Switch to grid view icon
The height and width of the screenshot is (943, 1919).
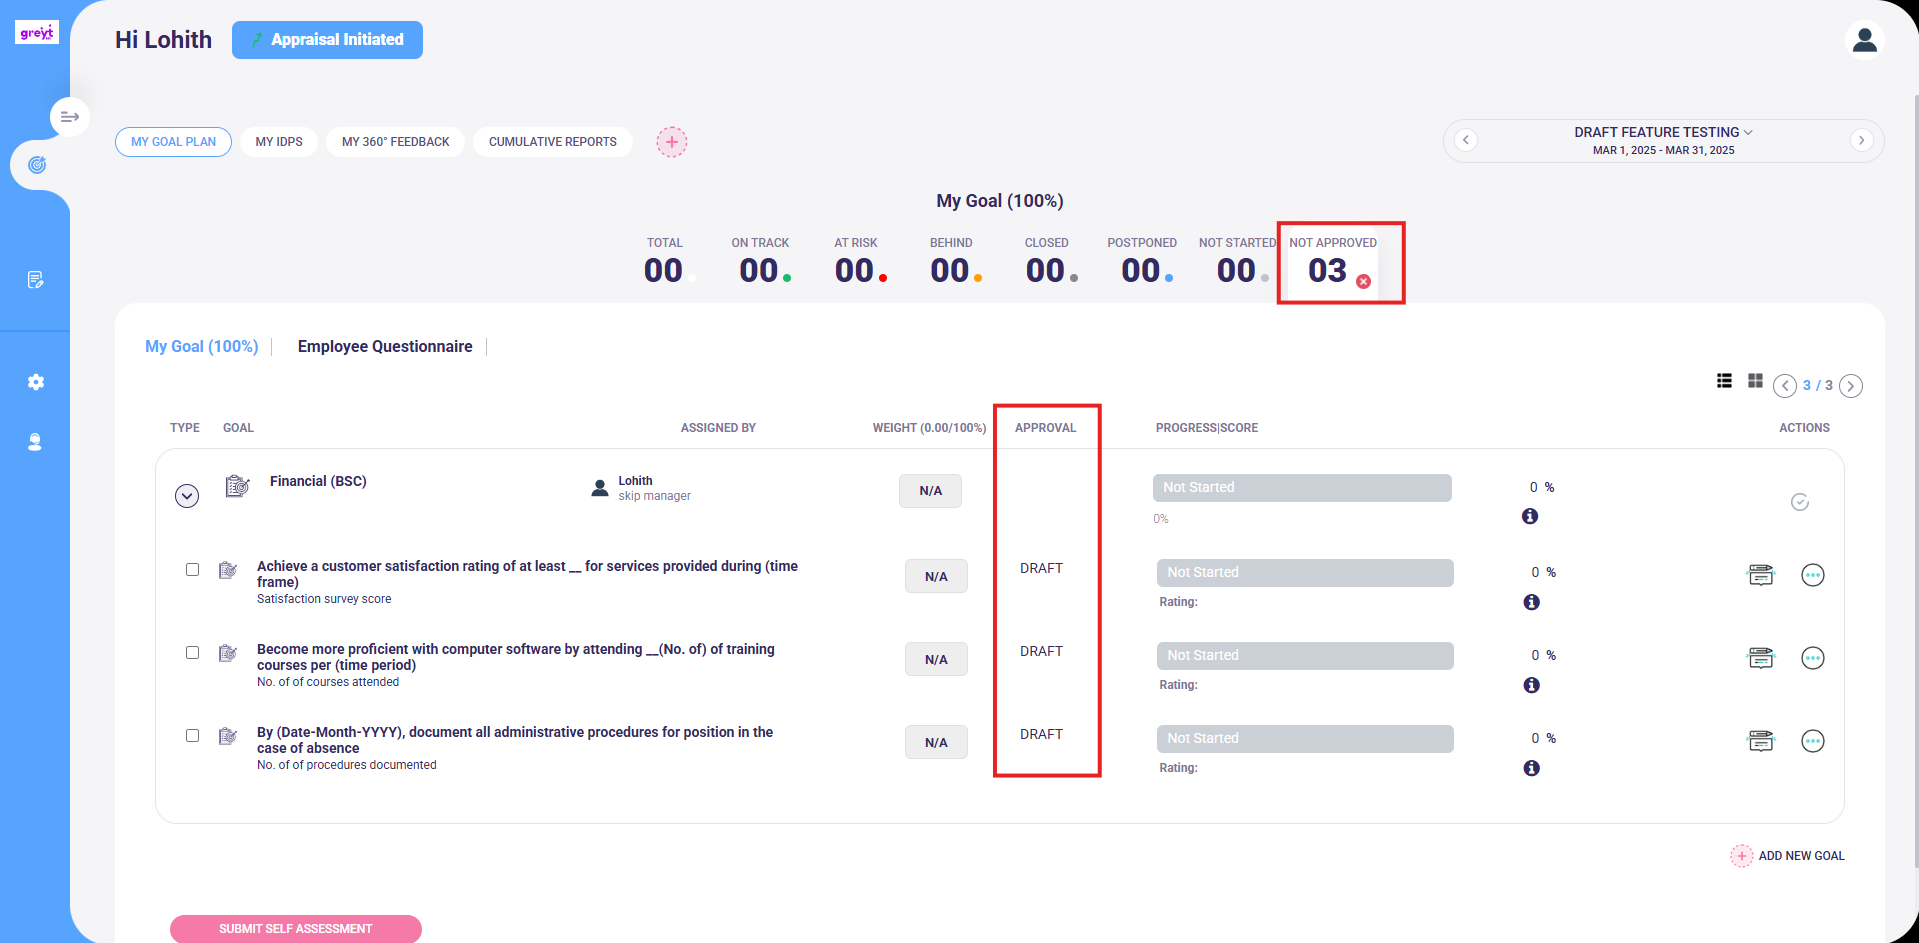click(1755, 381)
